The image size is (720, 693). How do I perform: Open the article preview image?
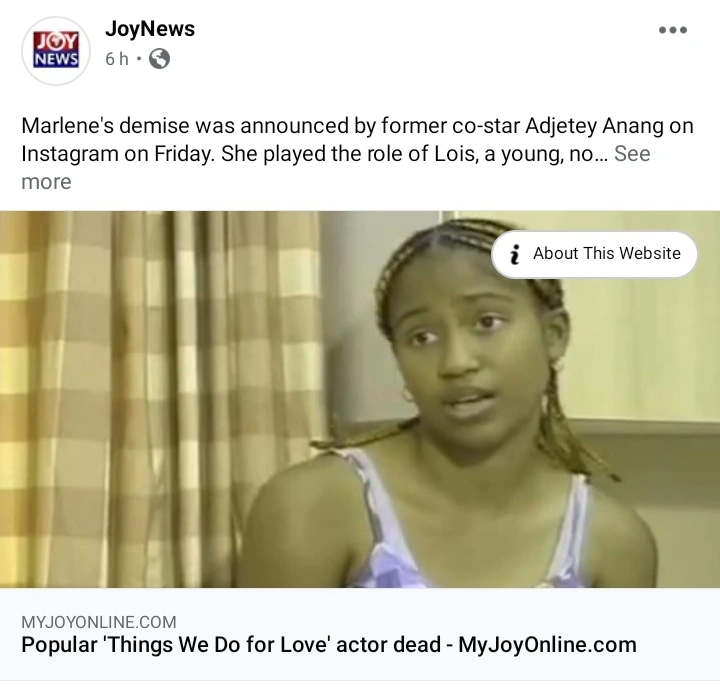(360, 399)
